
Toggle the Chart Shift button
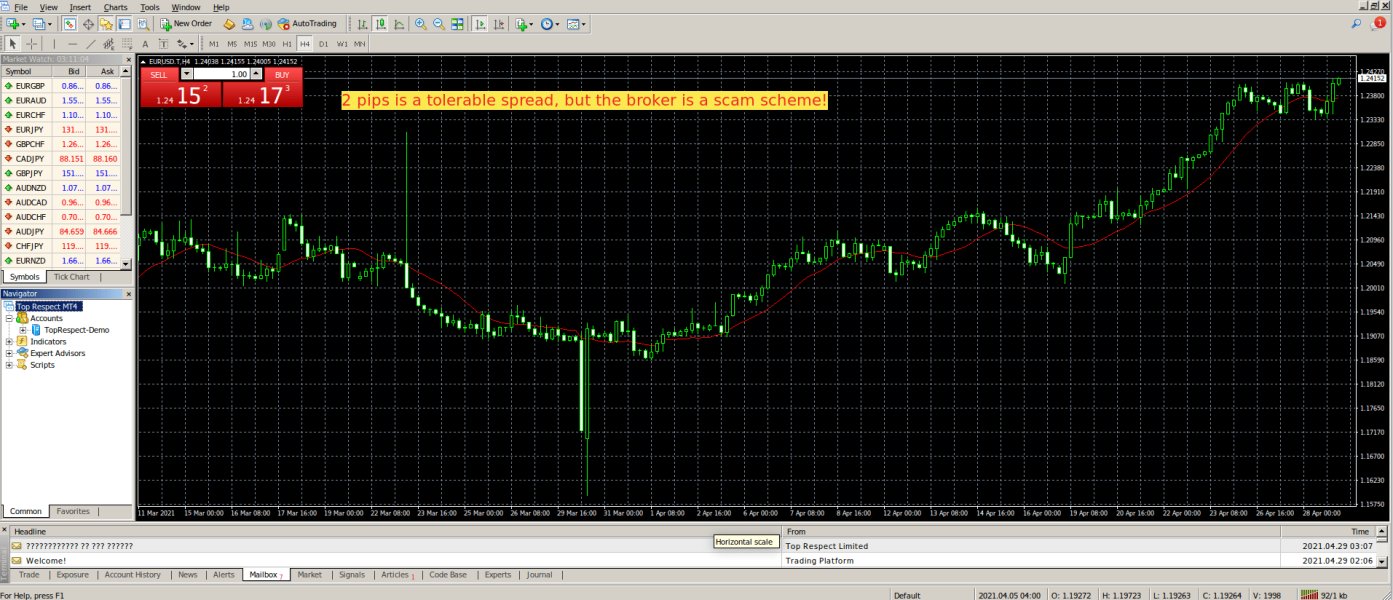(x=499, y=24)
